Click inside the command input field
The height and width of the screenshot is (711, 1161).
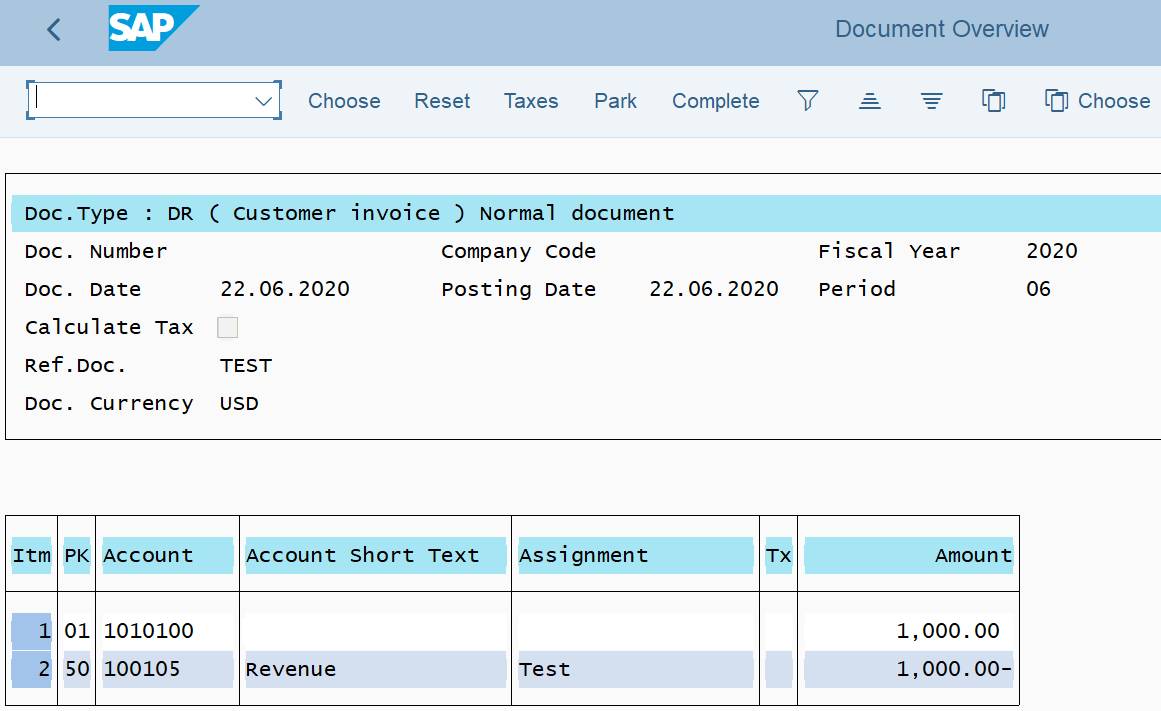tap(142, 100)
